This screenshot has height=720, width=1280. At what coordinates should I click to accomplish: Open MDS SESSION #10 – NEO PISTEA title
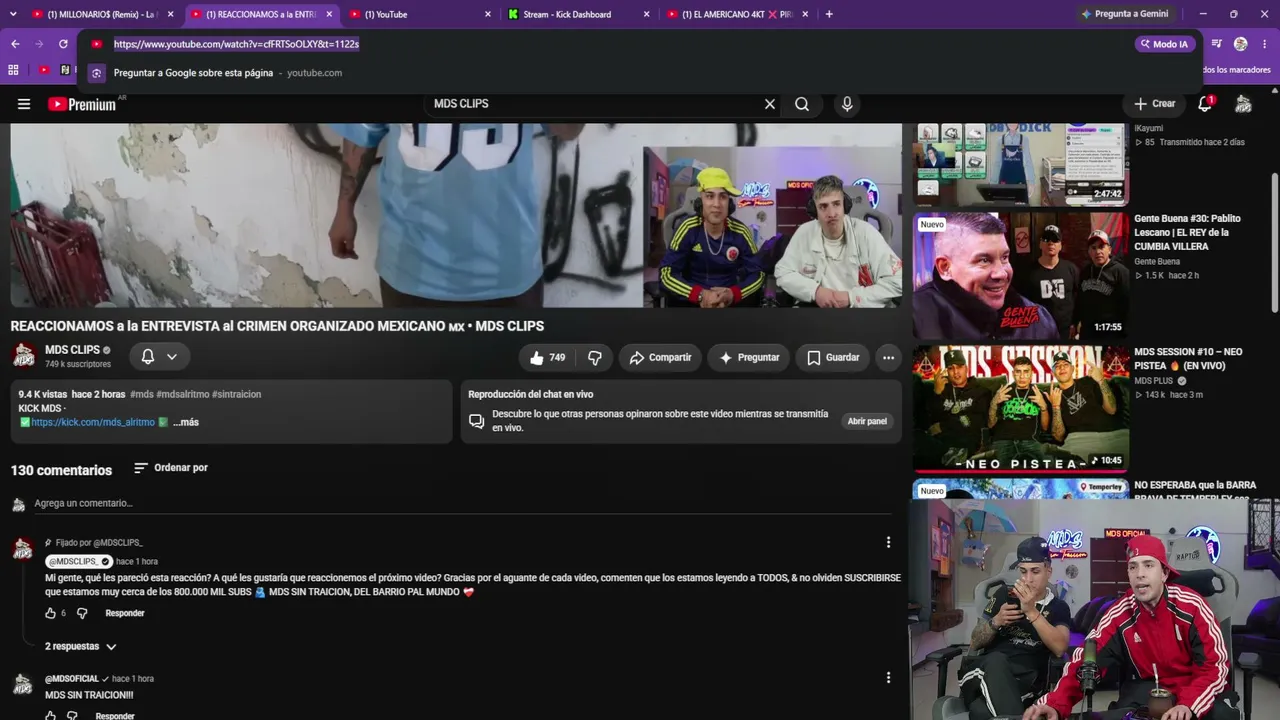point(1188,358)
